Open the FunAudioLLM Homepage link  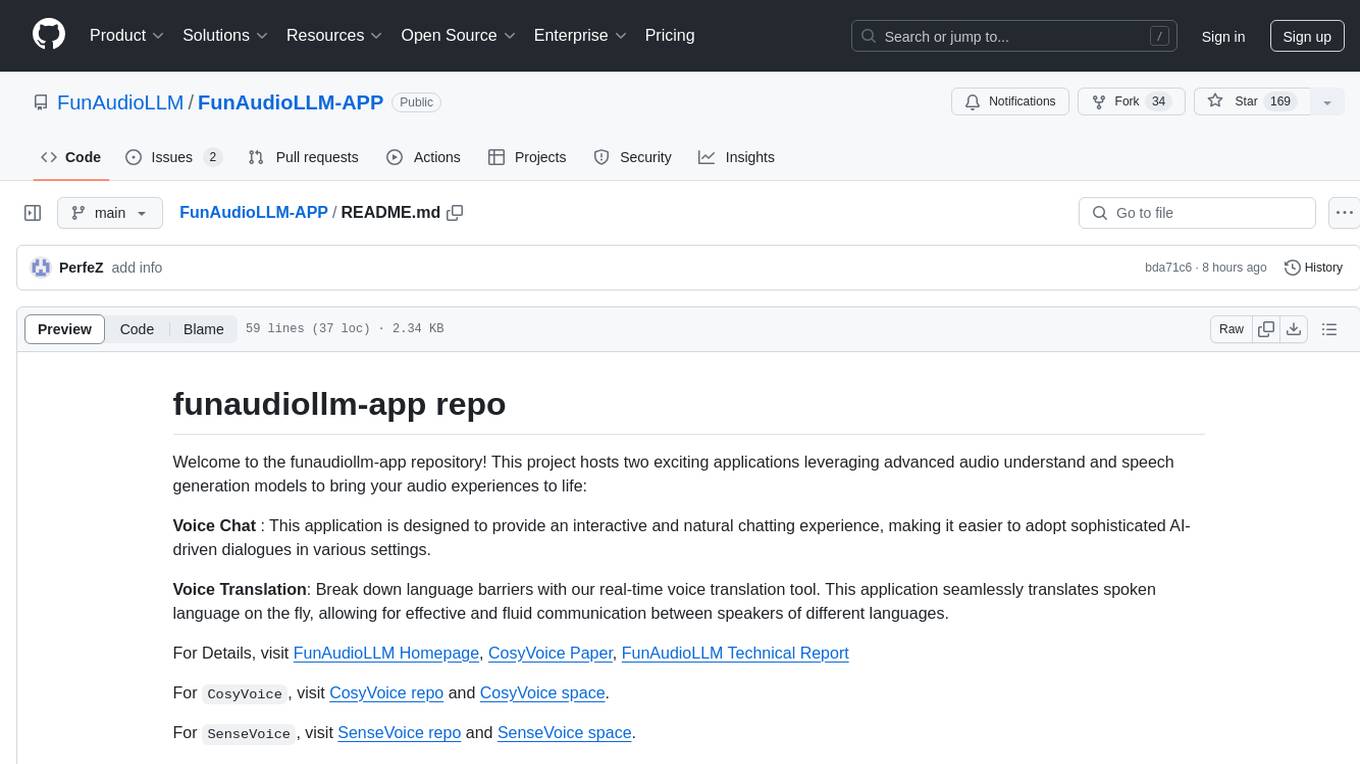(x=386, y=653)
